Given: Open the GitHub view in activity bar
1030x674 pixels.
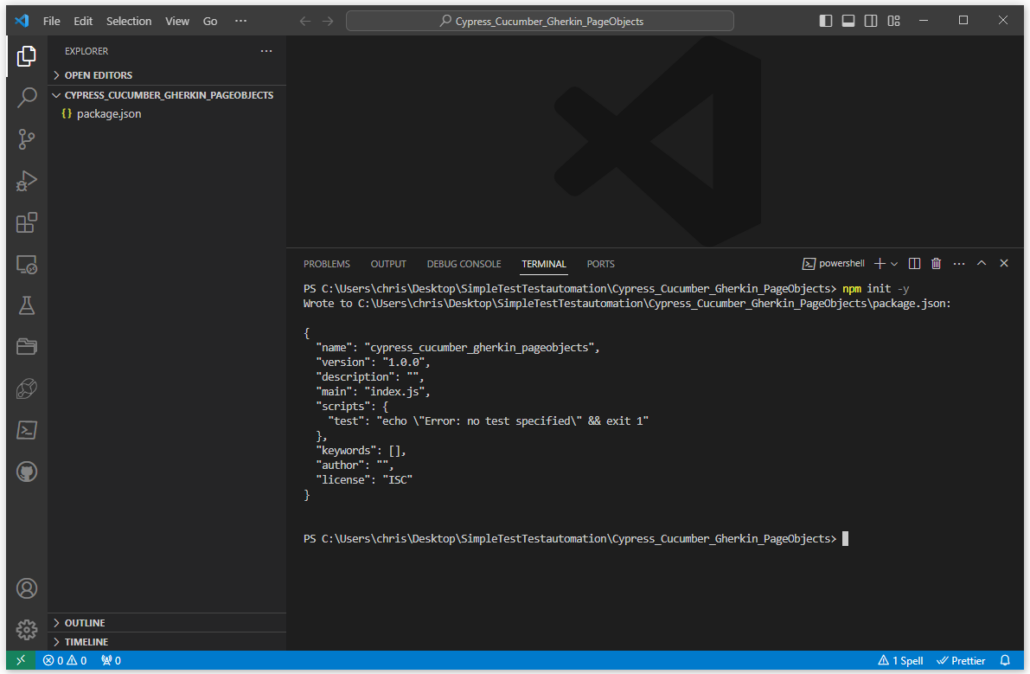Looking at the screenshot, I should (x=27, y=471).
